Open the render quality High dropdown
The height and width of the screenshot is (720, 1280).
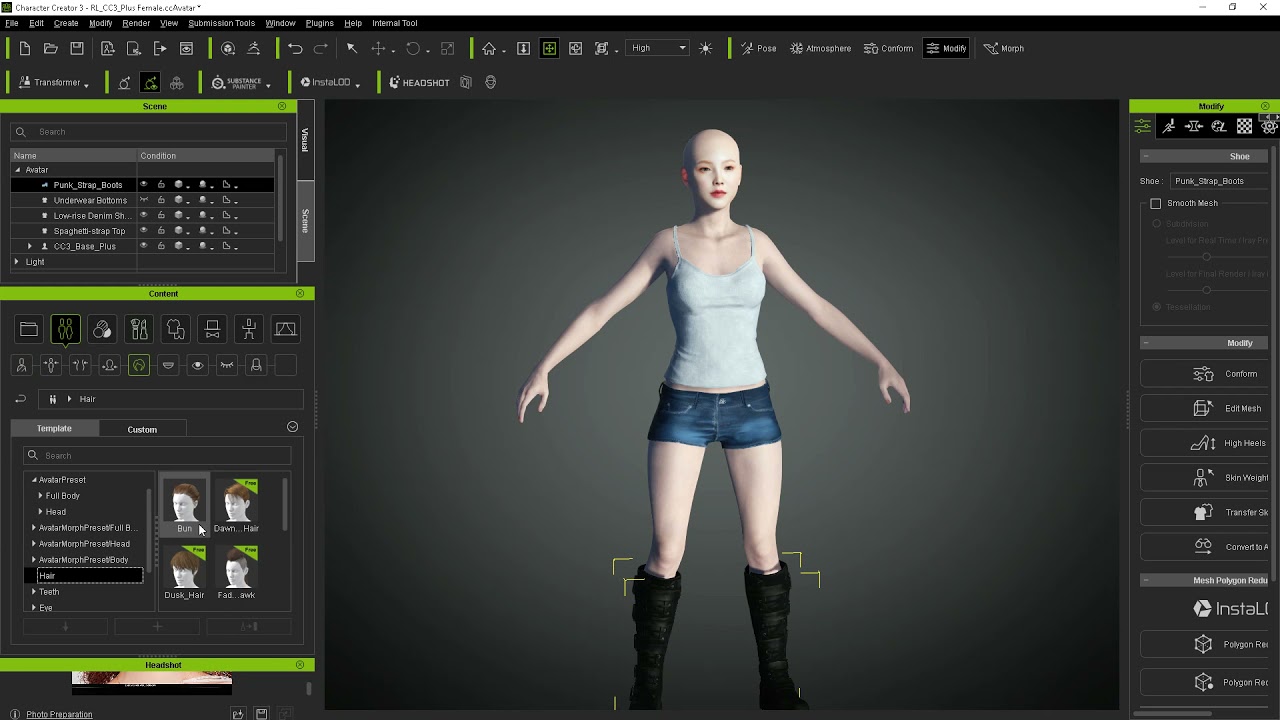tap(658, 48)
